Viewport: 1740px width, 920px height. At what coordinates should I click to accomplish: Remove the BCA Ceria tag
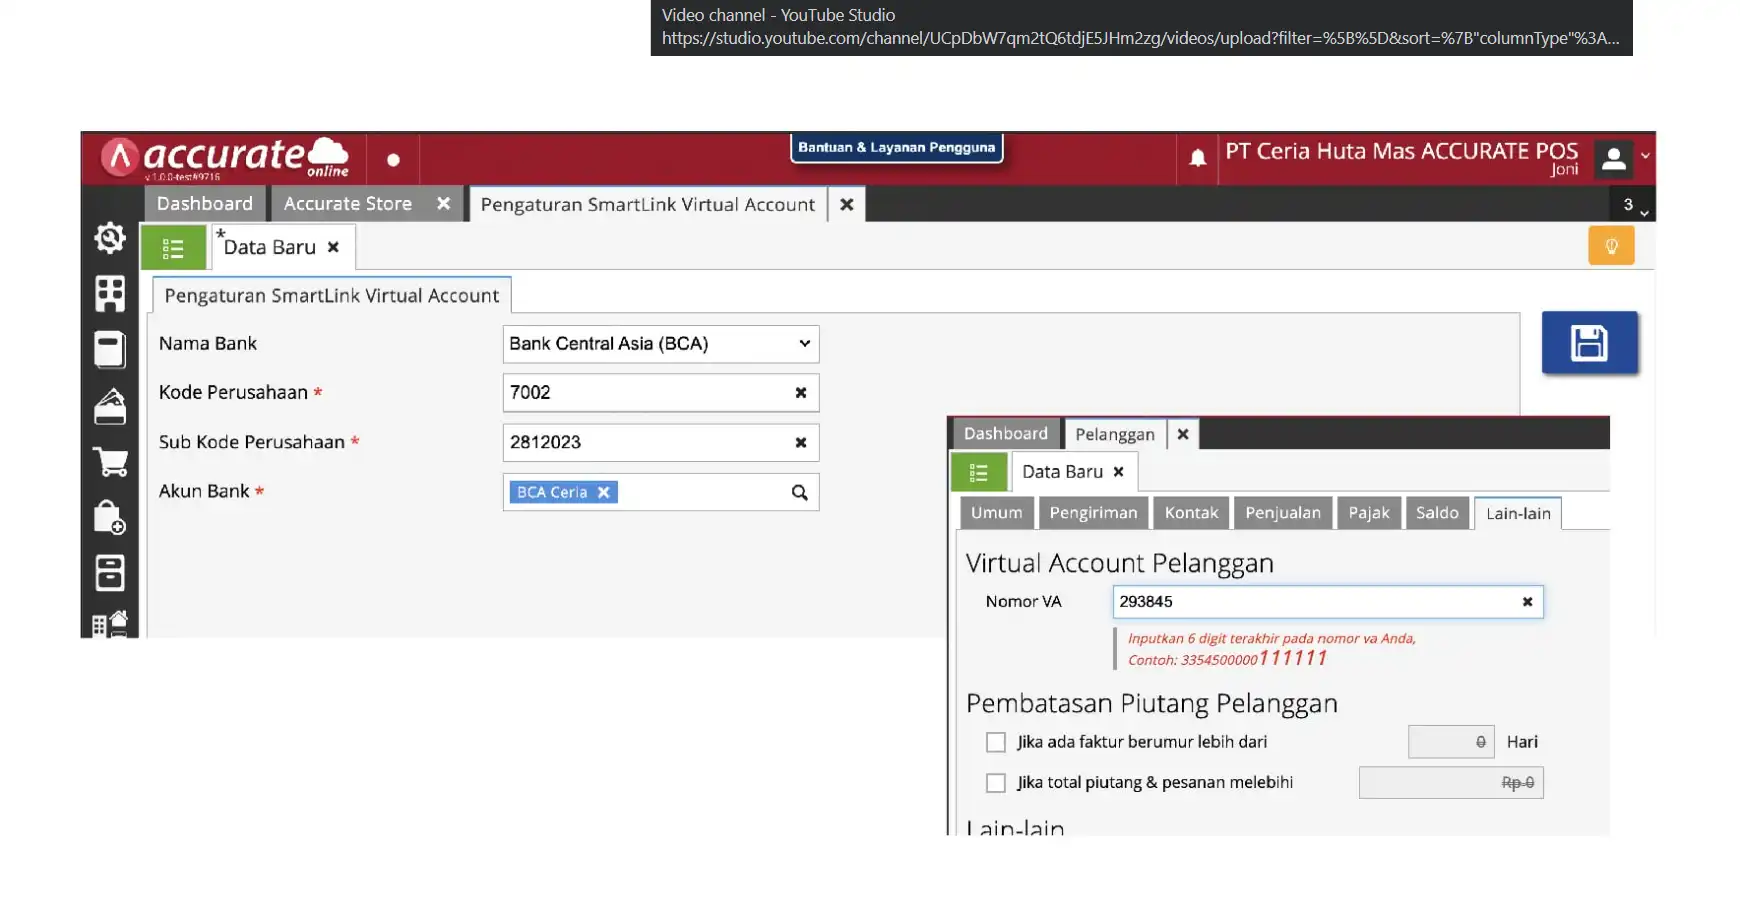603,492
